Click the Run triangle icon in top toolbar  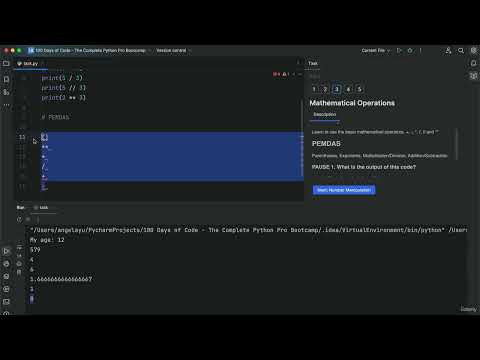pyautogui.click(x=399, y=50)
